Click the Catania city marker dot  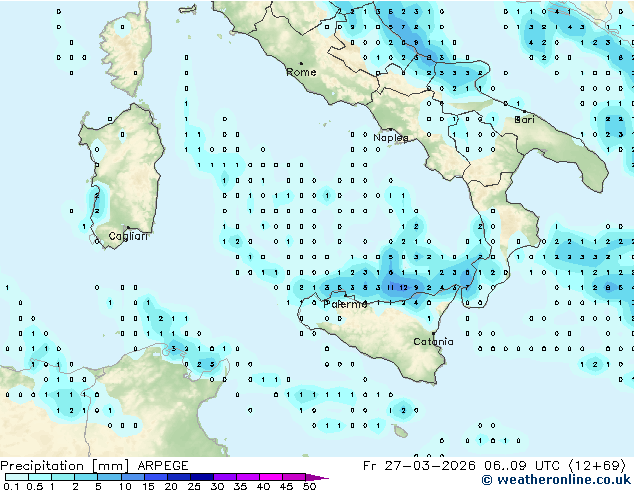pos(433,334)
